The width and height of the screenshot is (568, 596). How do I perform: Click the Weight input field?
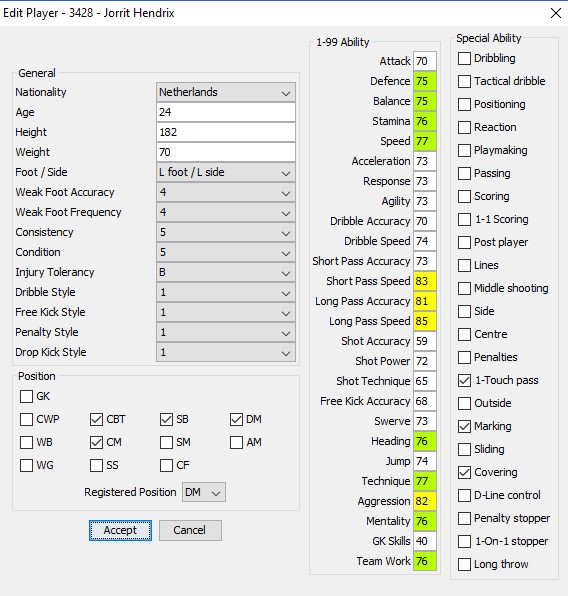pyautogui.click(x=226, y=152)
